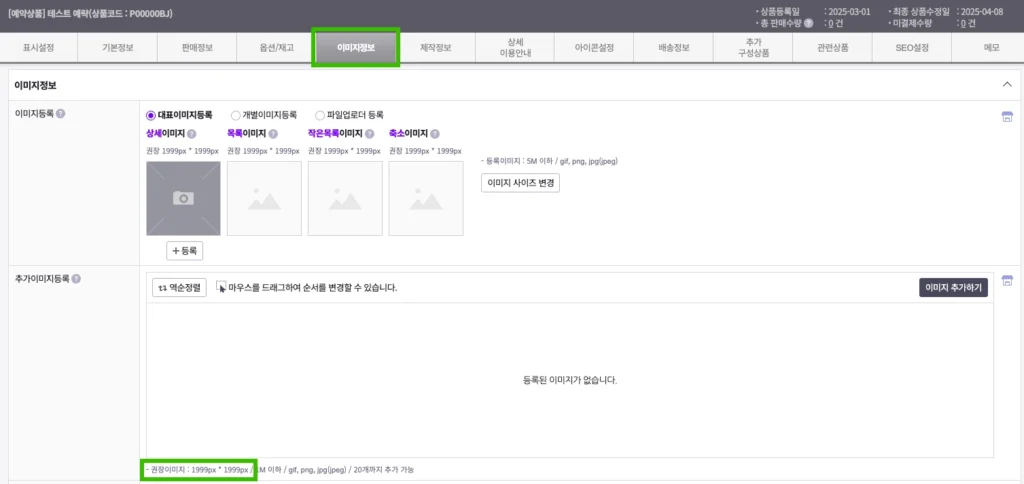
Task: Click the 상품등록일 2025-03-01 value
Action: 848,12
